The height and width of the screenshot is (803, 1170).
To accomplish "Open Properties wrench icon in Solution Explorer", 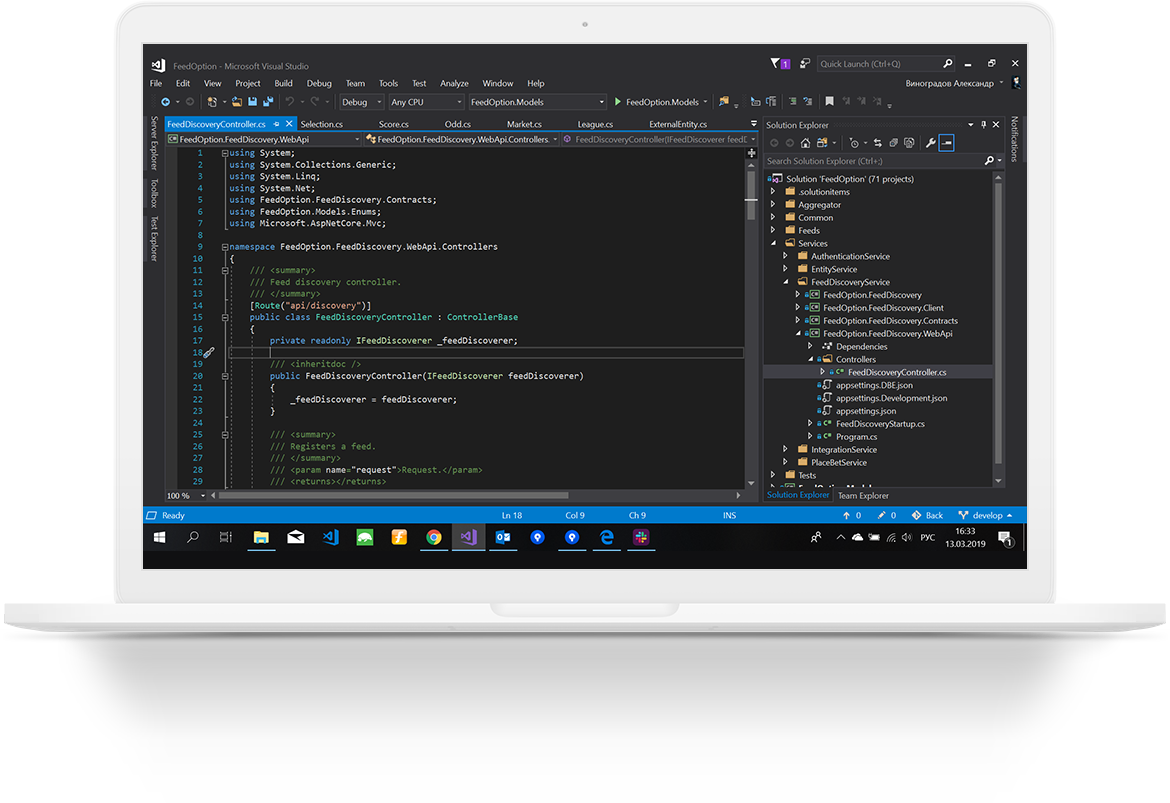I will point(930,143).
